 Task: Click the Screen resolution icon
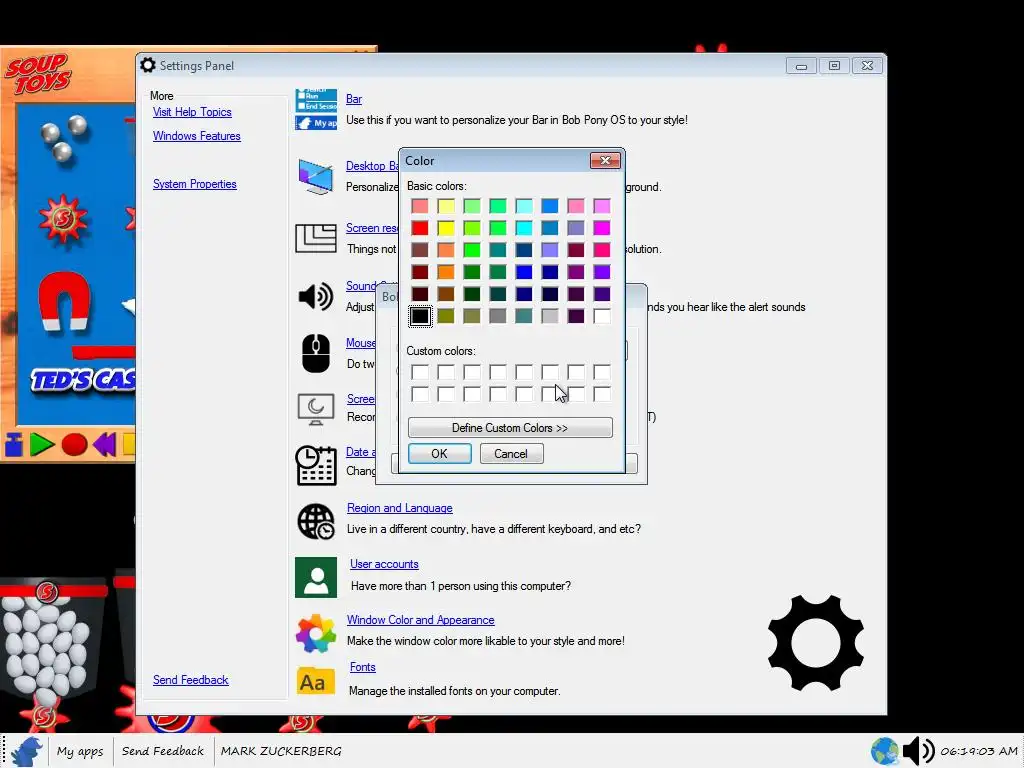[316, 238]
